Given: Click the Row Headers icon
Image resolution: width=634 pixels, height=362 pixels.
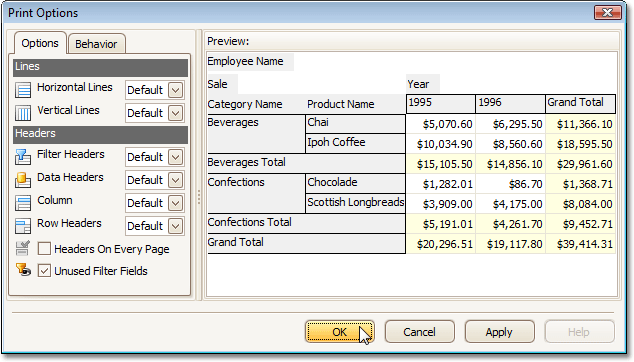Looking at the screenshot, I should coord(23,226).
